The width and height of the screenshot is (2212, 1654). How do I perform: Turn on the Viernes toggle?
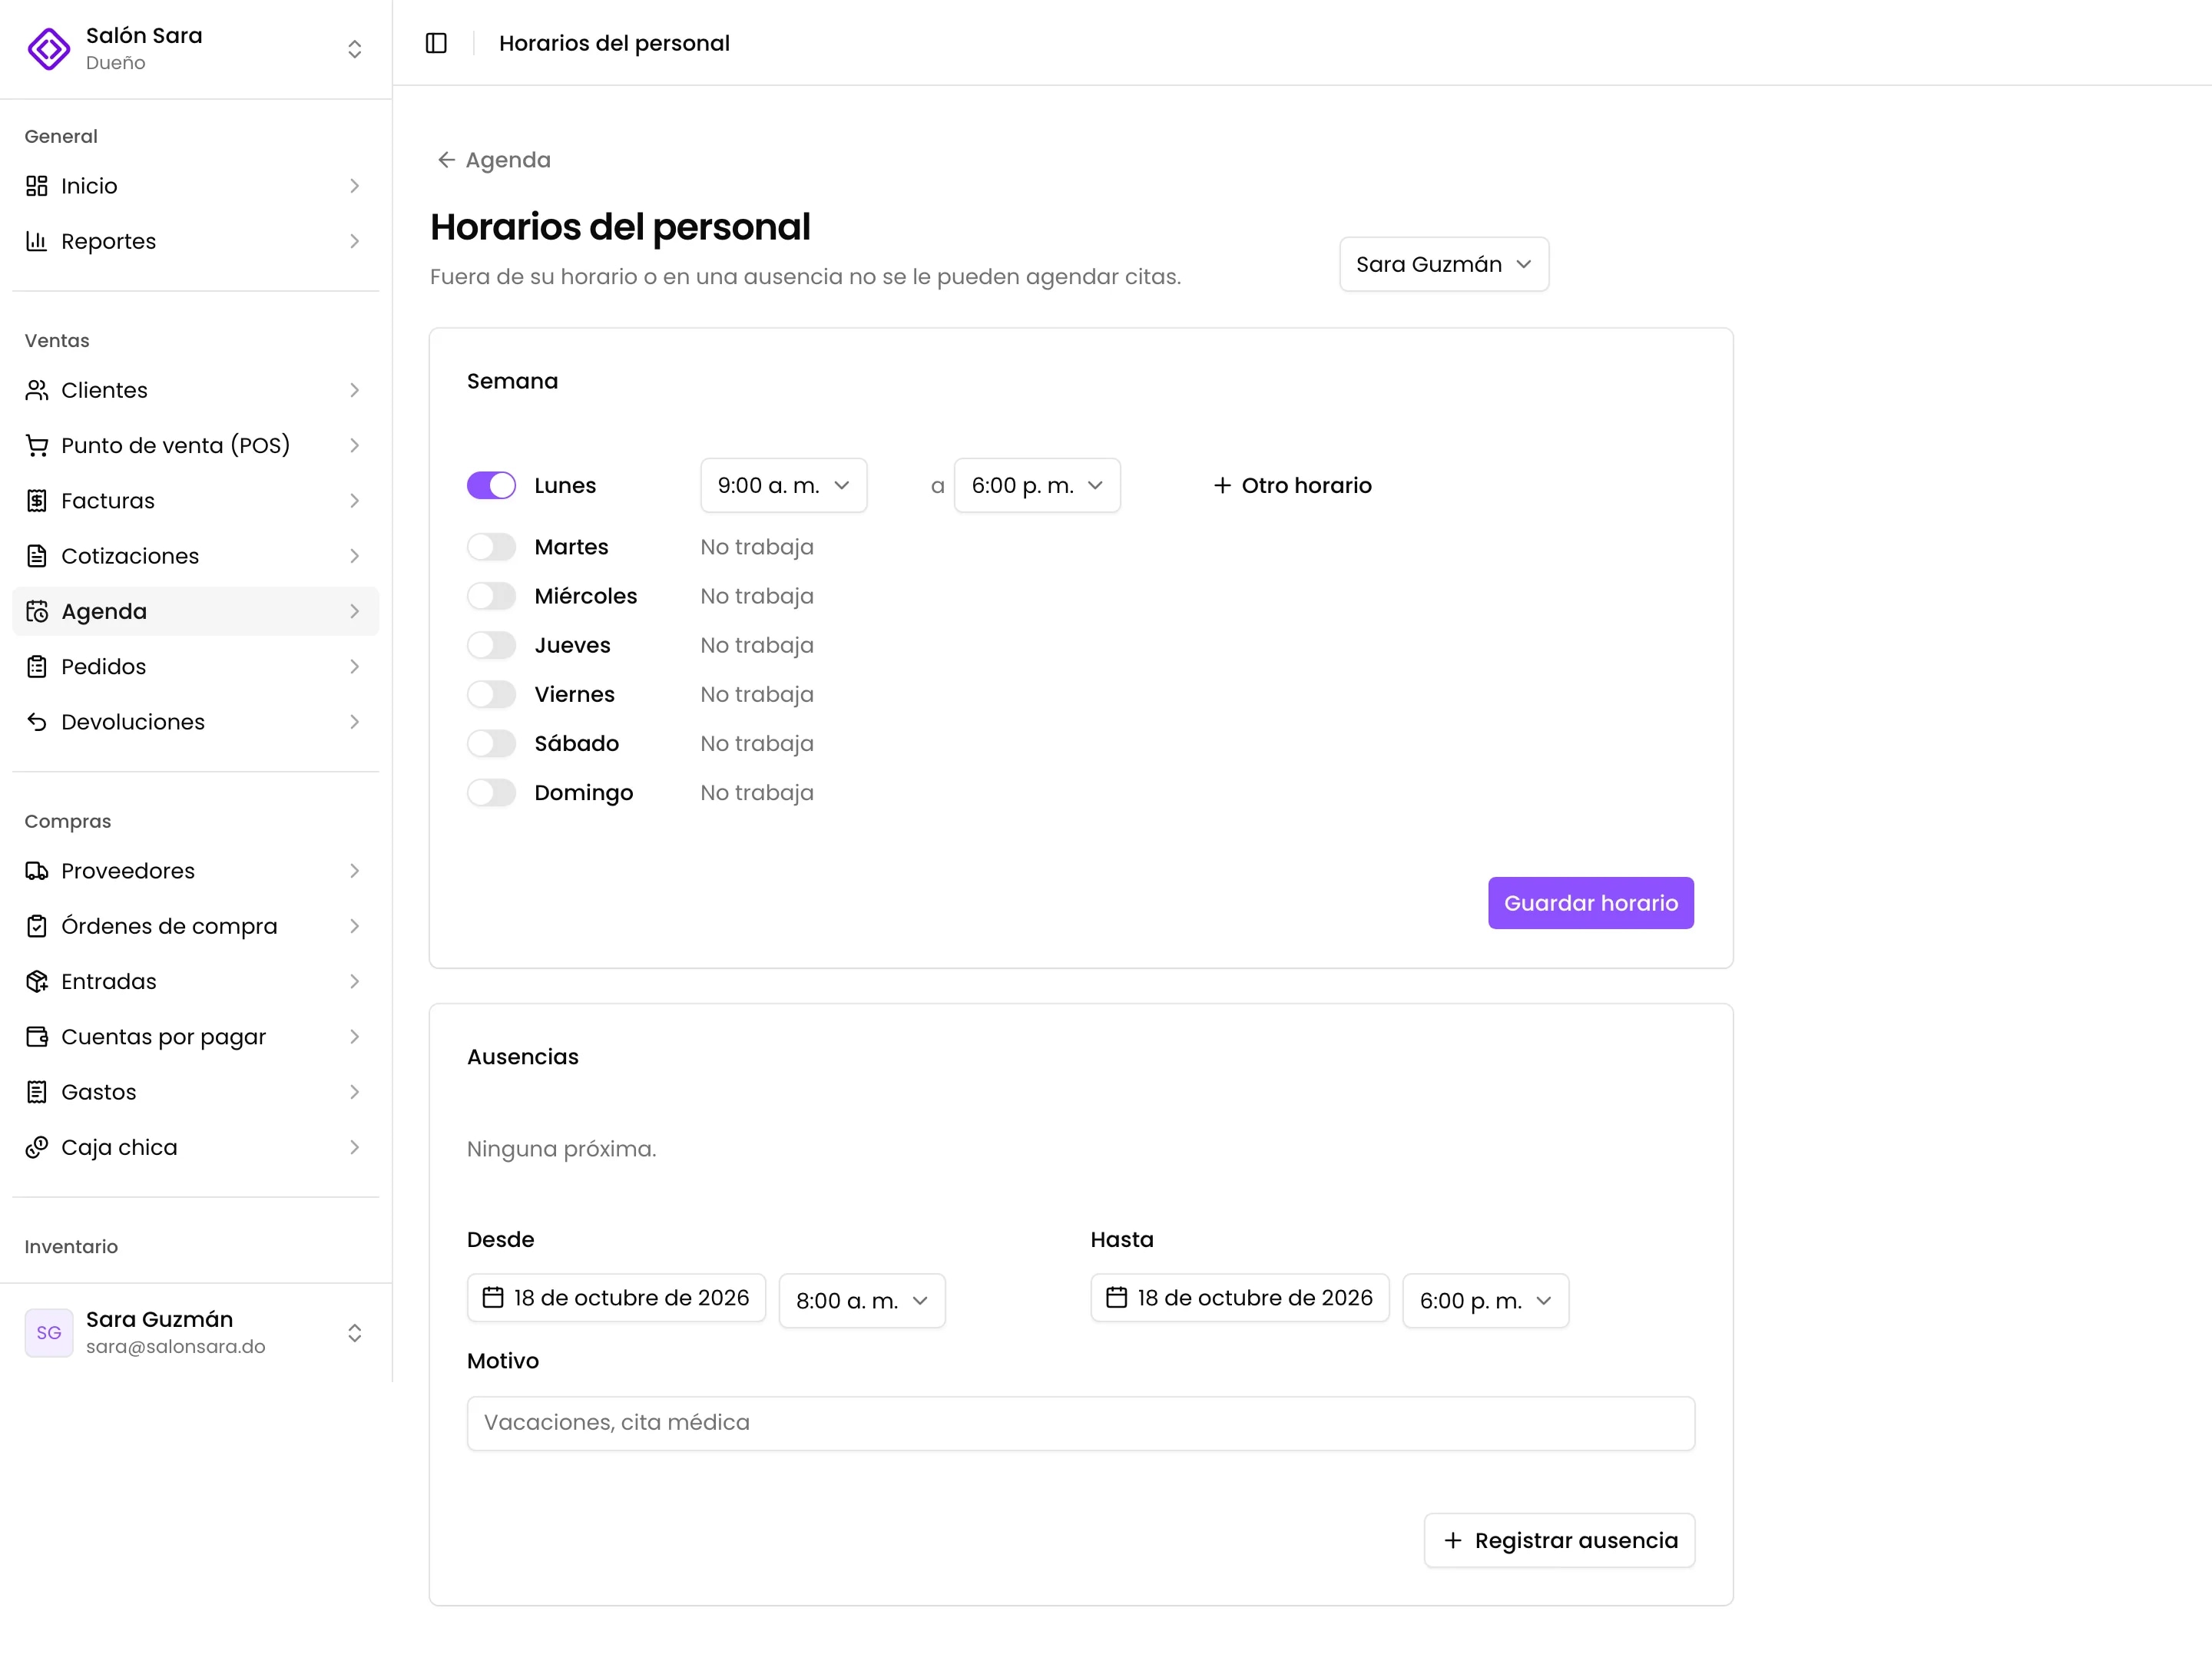[x=491, y=694]
